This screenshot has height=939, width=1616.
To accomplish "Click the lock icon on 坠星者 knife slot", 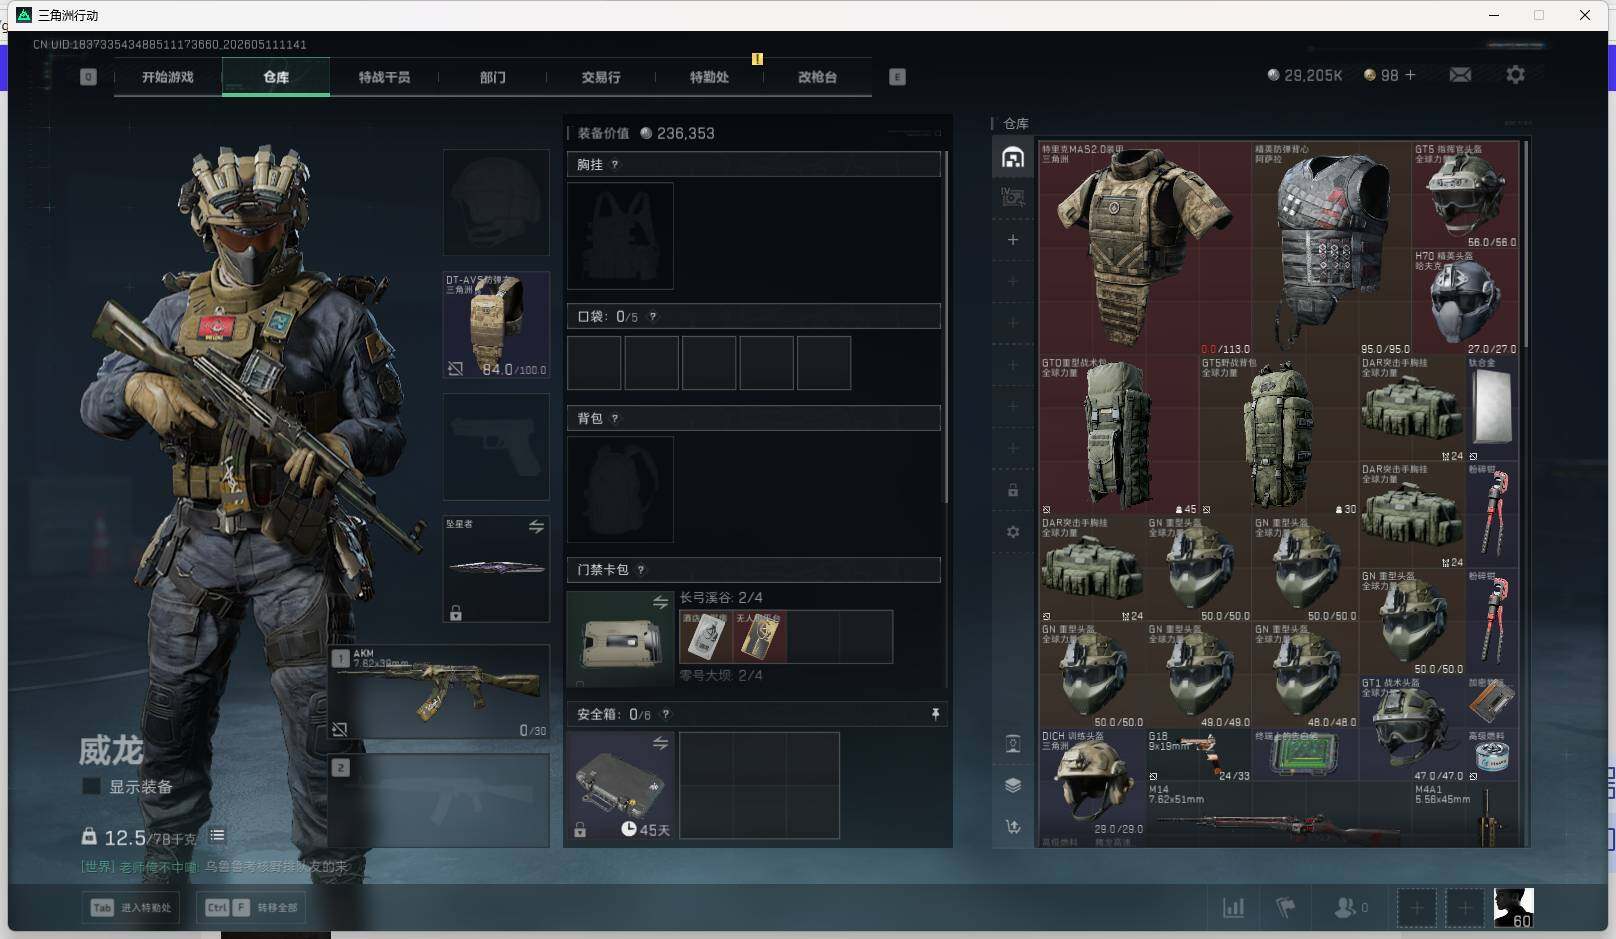I will [456, 613].
